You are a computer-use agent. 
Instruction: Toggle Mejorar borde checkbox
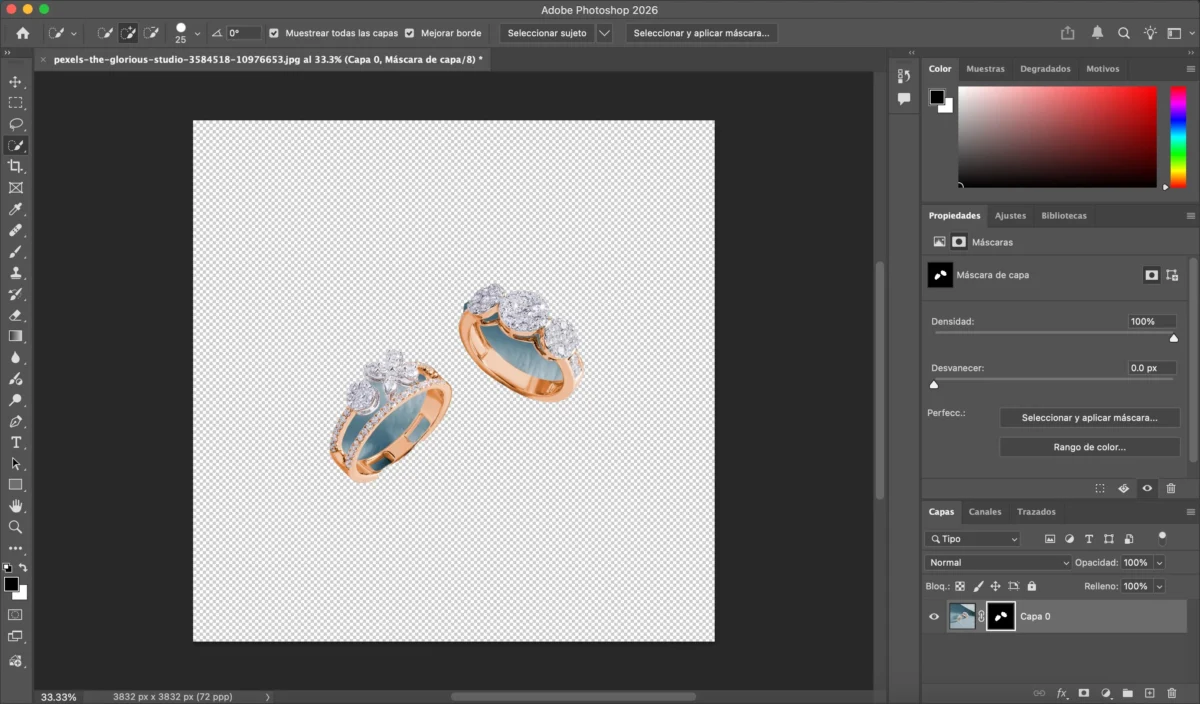(410, 33)
